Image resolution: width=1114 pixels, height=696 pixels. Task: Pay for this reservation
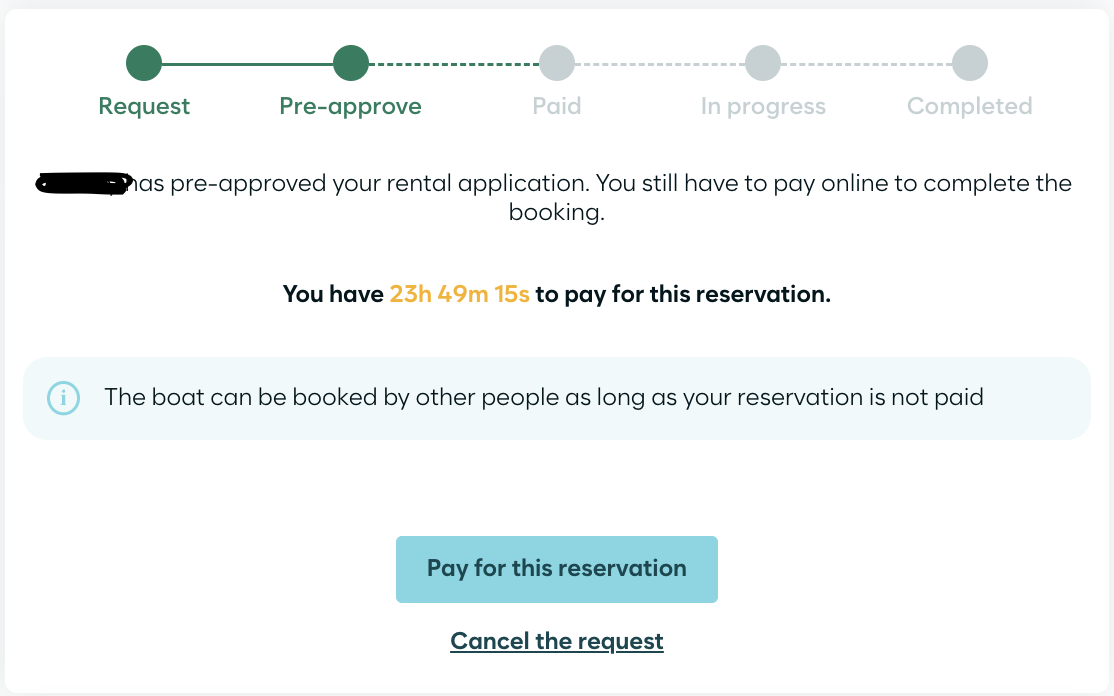pyautogui.click(x=557, y=569)
